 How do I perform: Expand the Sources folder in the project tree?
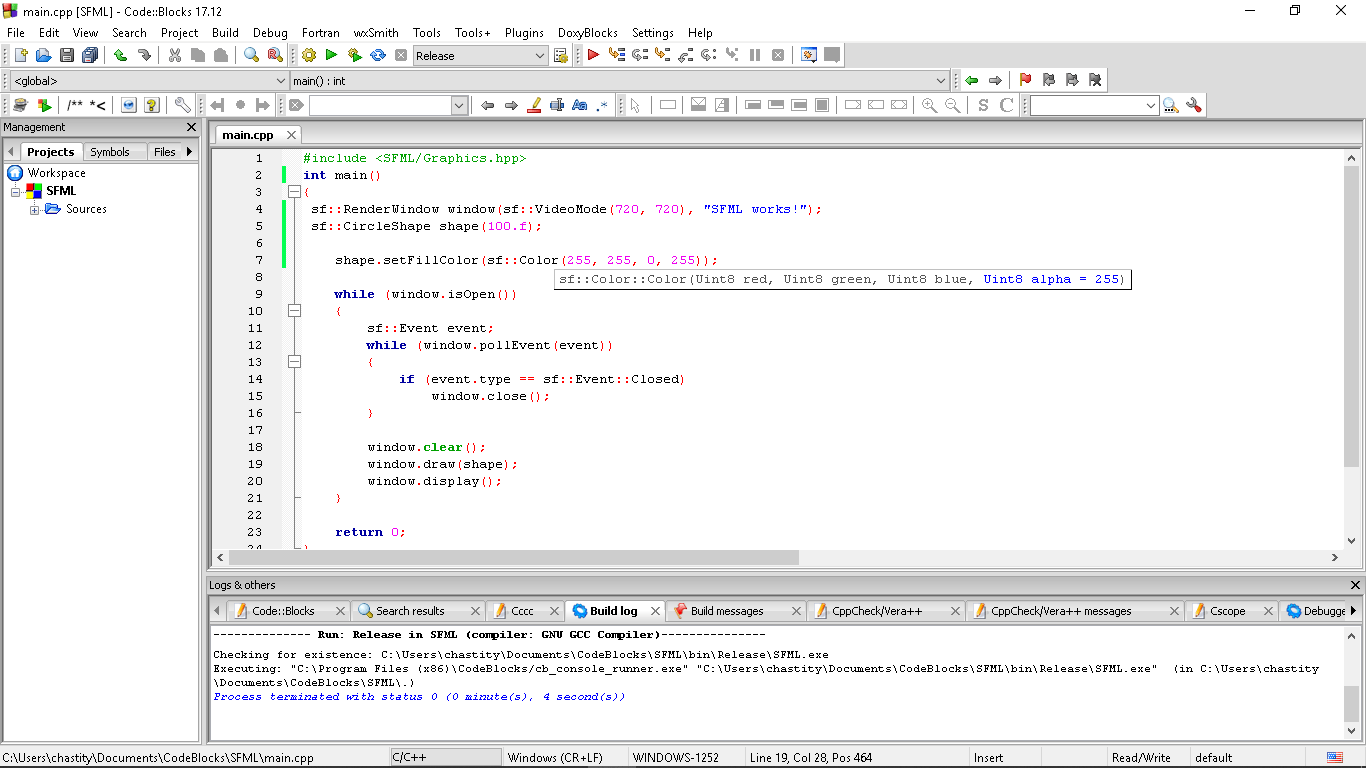click(35, 209)
